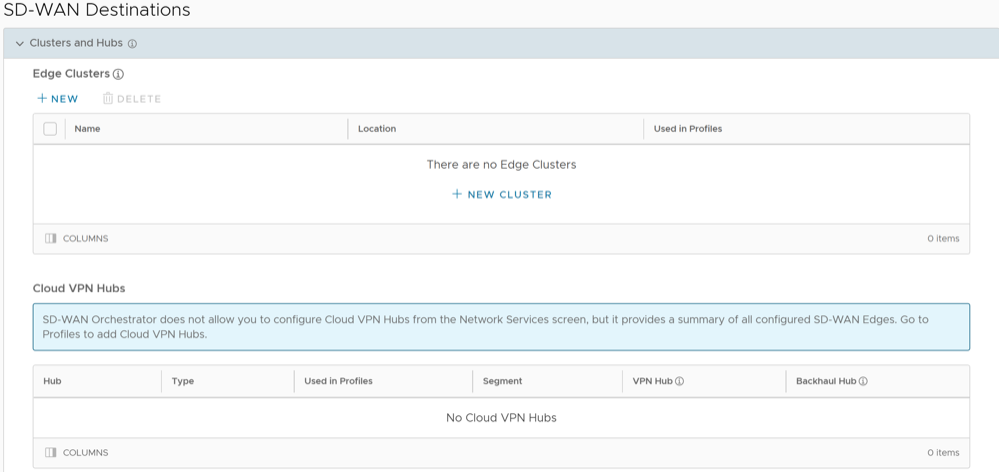Open columns icon in Edge Clusters table footer

click(x=50, y=239)
